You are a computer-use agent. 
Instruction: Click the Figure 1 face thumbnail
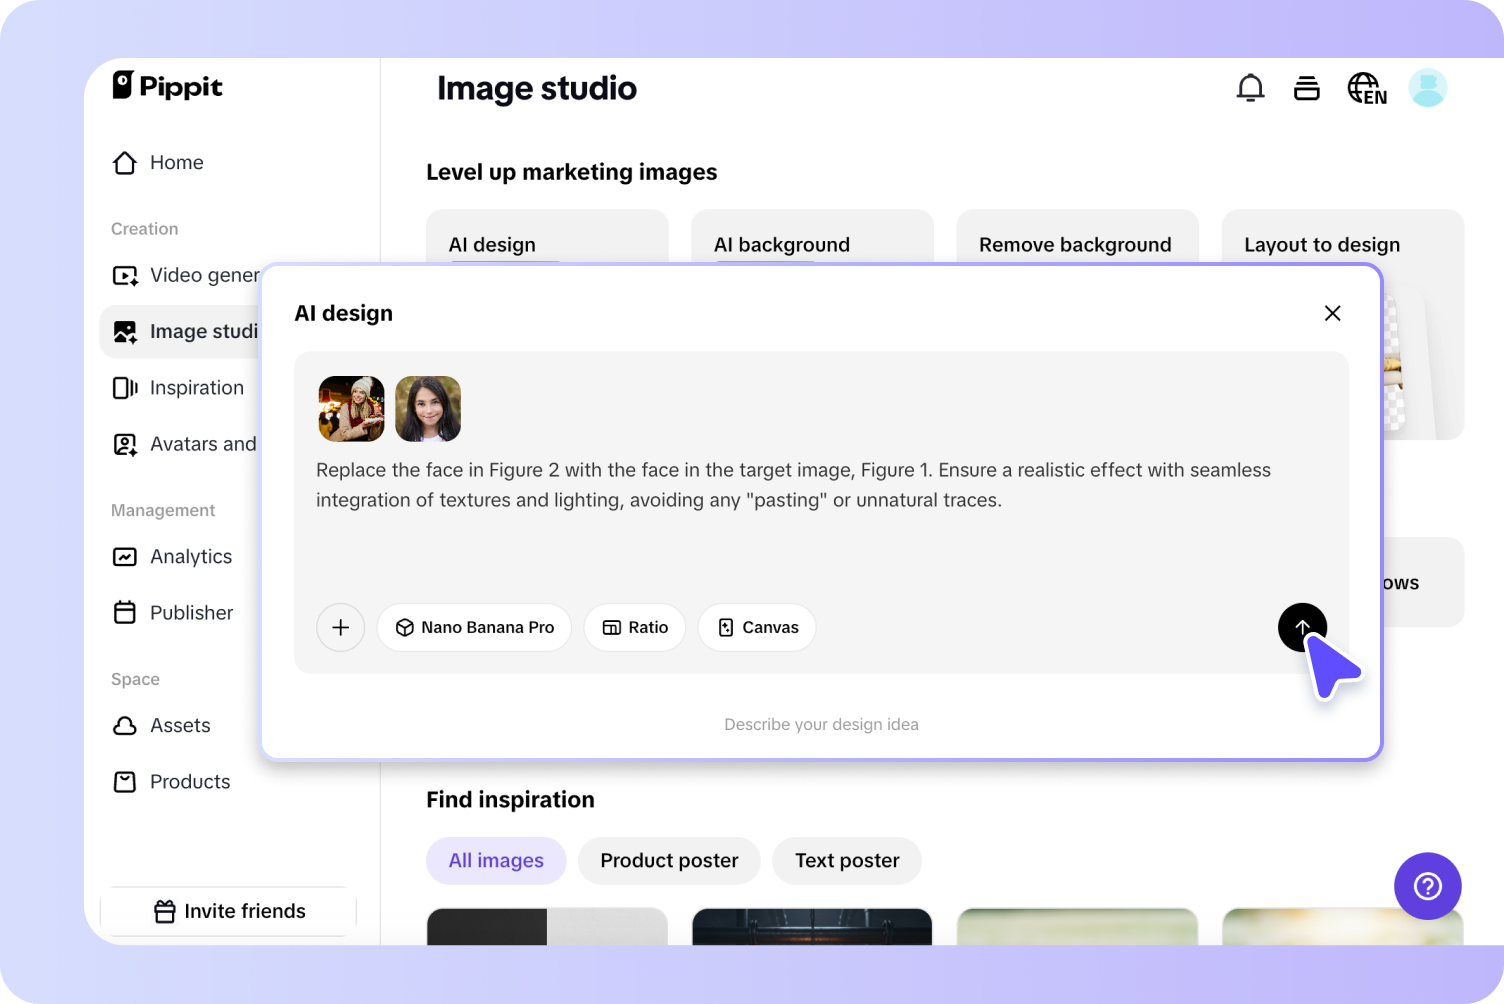pyautogui.click(x=351, y=409)
